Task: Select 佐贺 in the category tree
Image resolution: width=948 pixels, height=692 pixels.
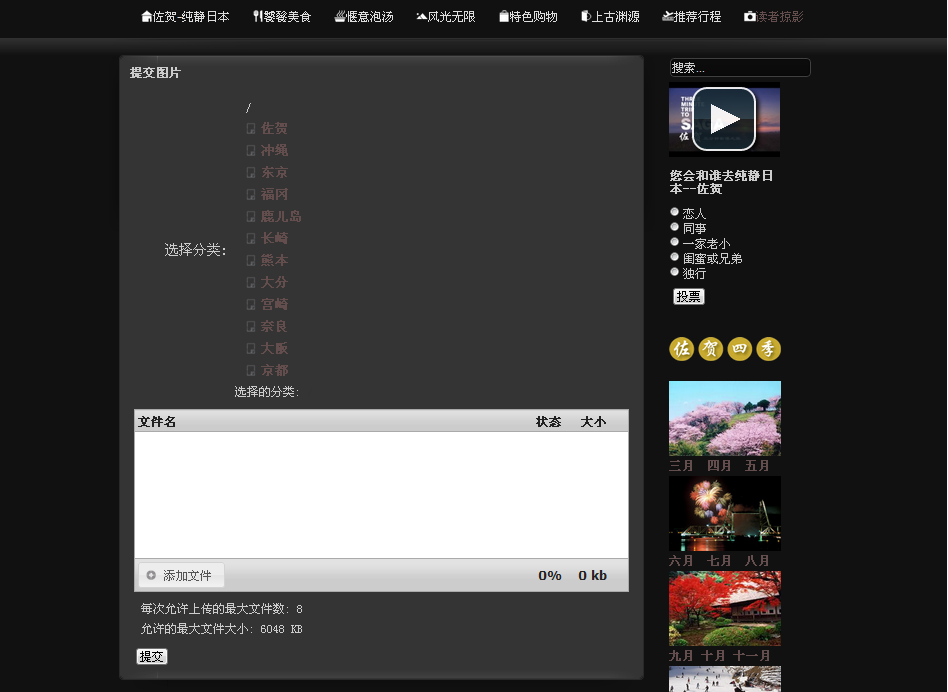Action: coord(274,128)
